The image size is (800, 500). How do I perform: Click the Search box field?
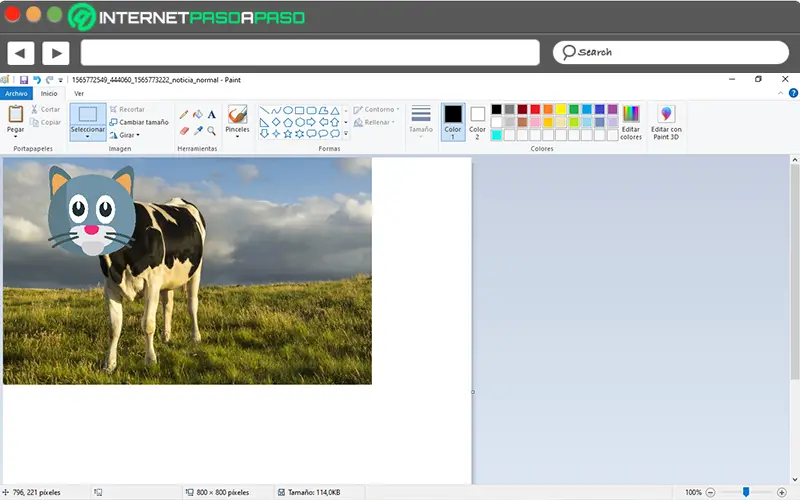(x=670, y=53)
